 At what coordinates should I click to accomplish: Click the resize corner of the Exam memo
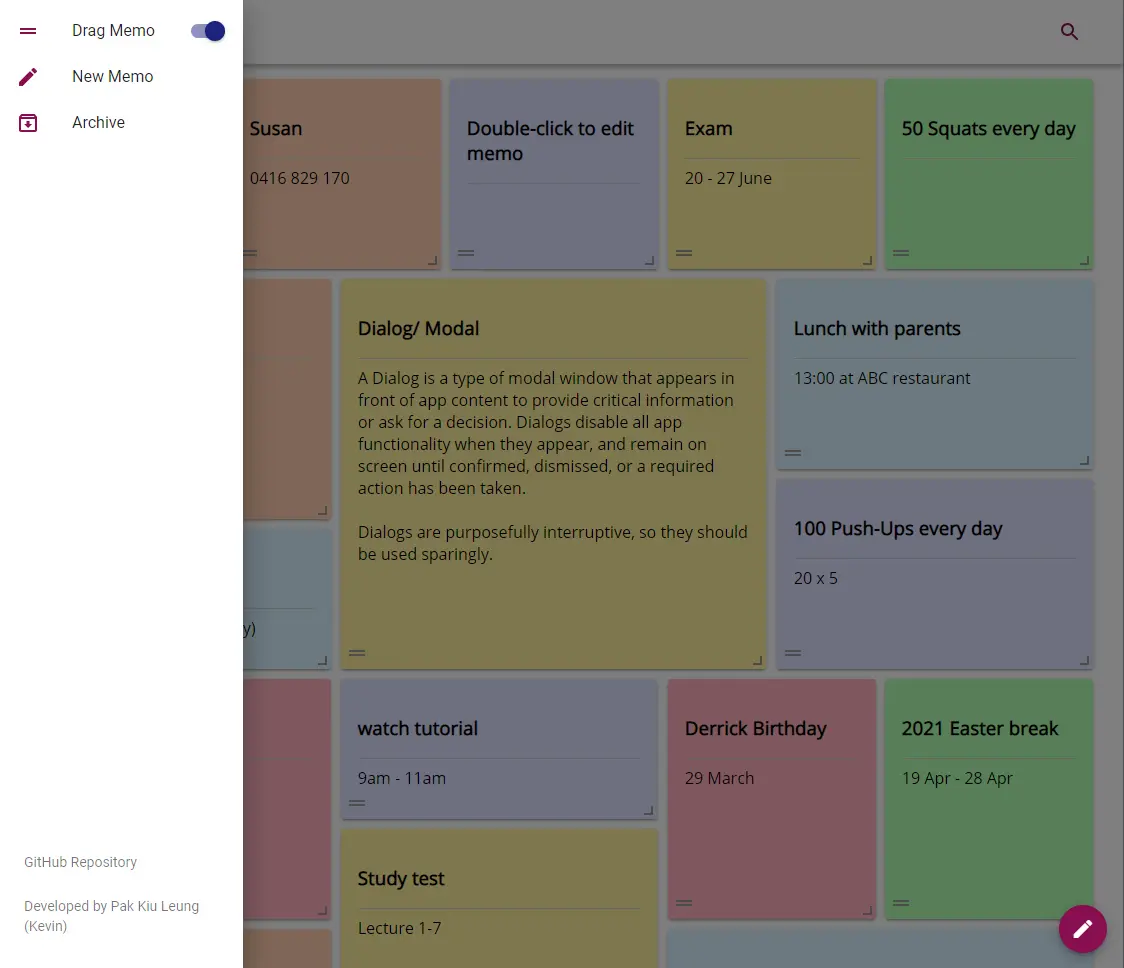pos(866,260)
